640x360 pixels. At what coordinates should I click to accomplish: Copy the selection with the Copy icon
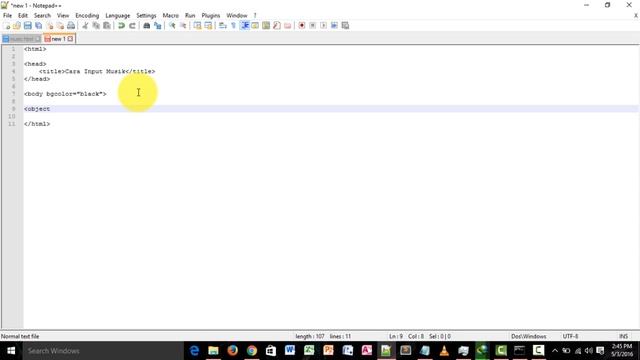96,26
